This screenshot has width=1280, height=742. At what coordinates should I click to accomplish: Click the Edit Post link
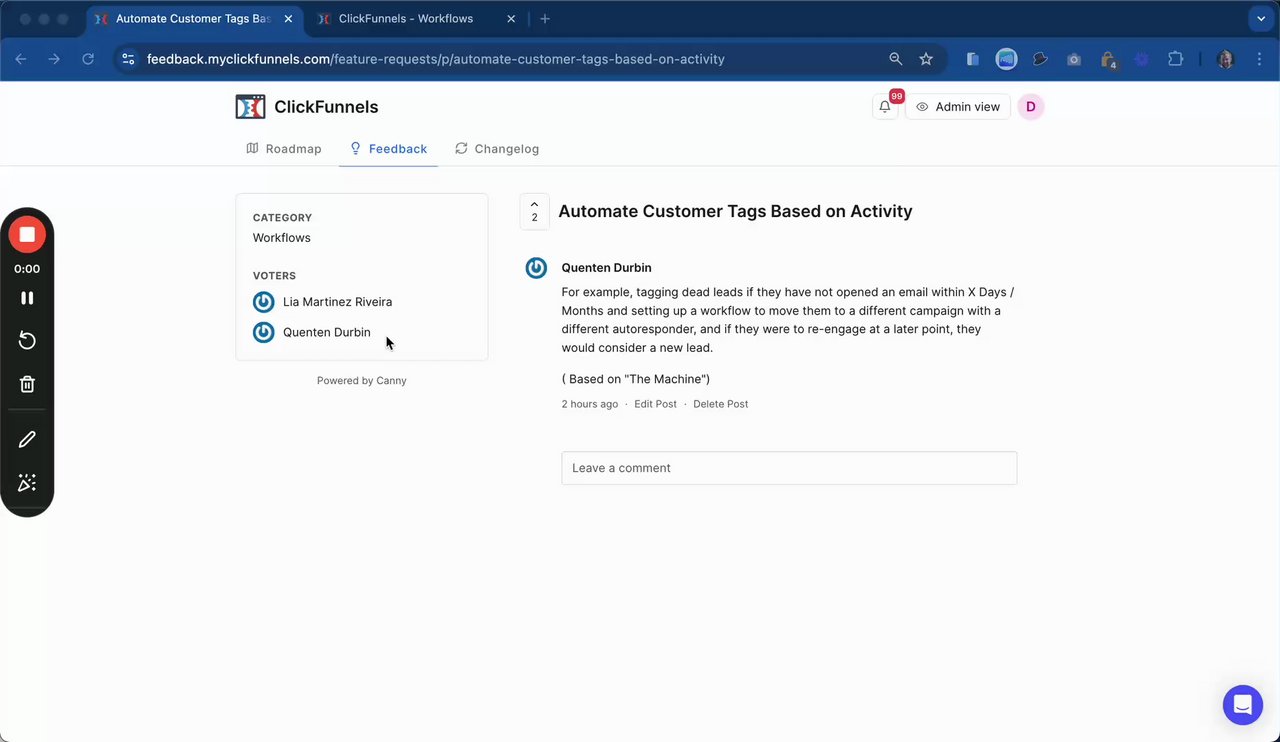click(x=655, y=404)
